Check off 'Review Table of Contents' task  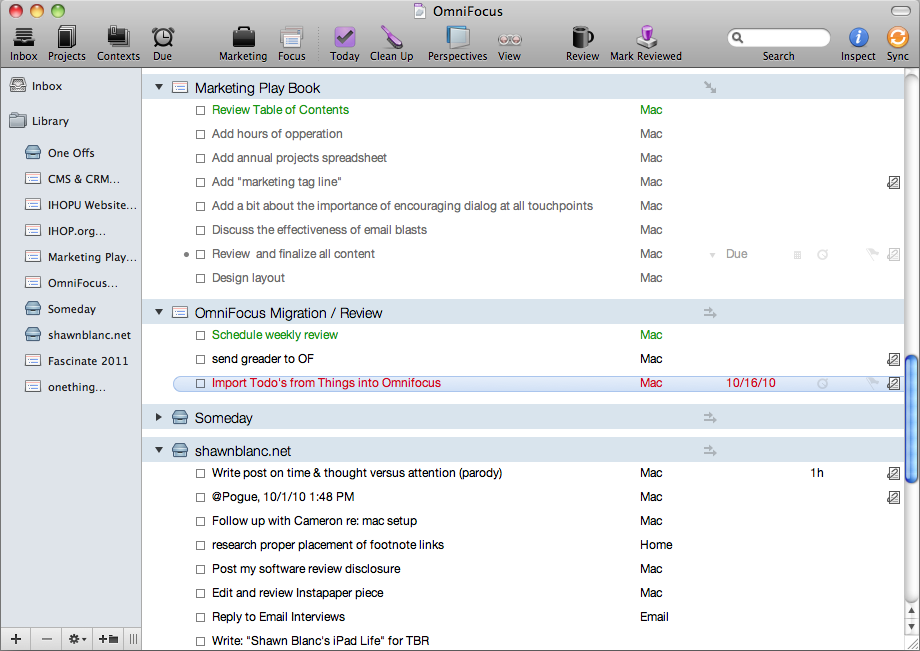201,110
